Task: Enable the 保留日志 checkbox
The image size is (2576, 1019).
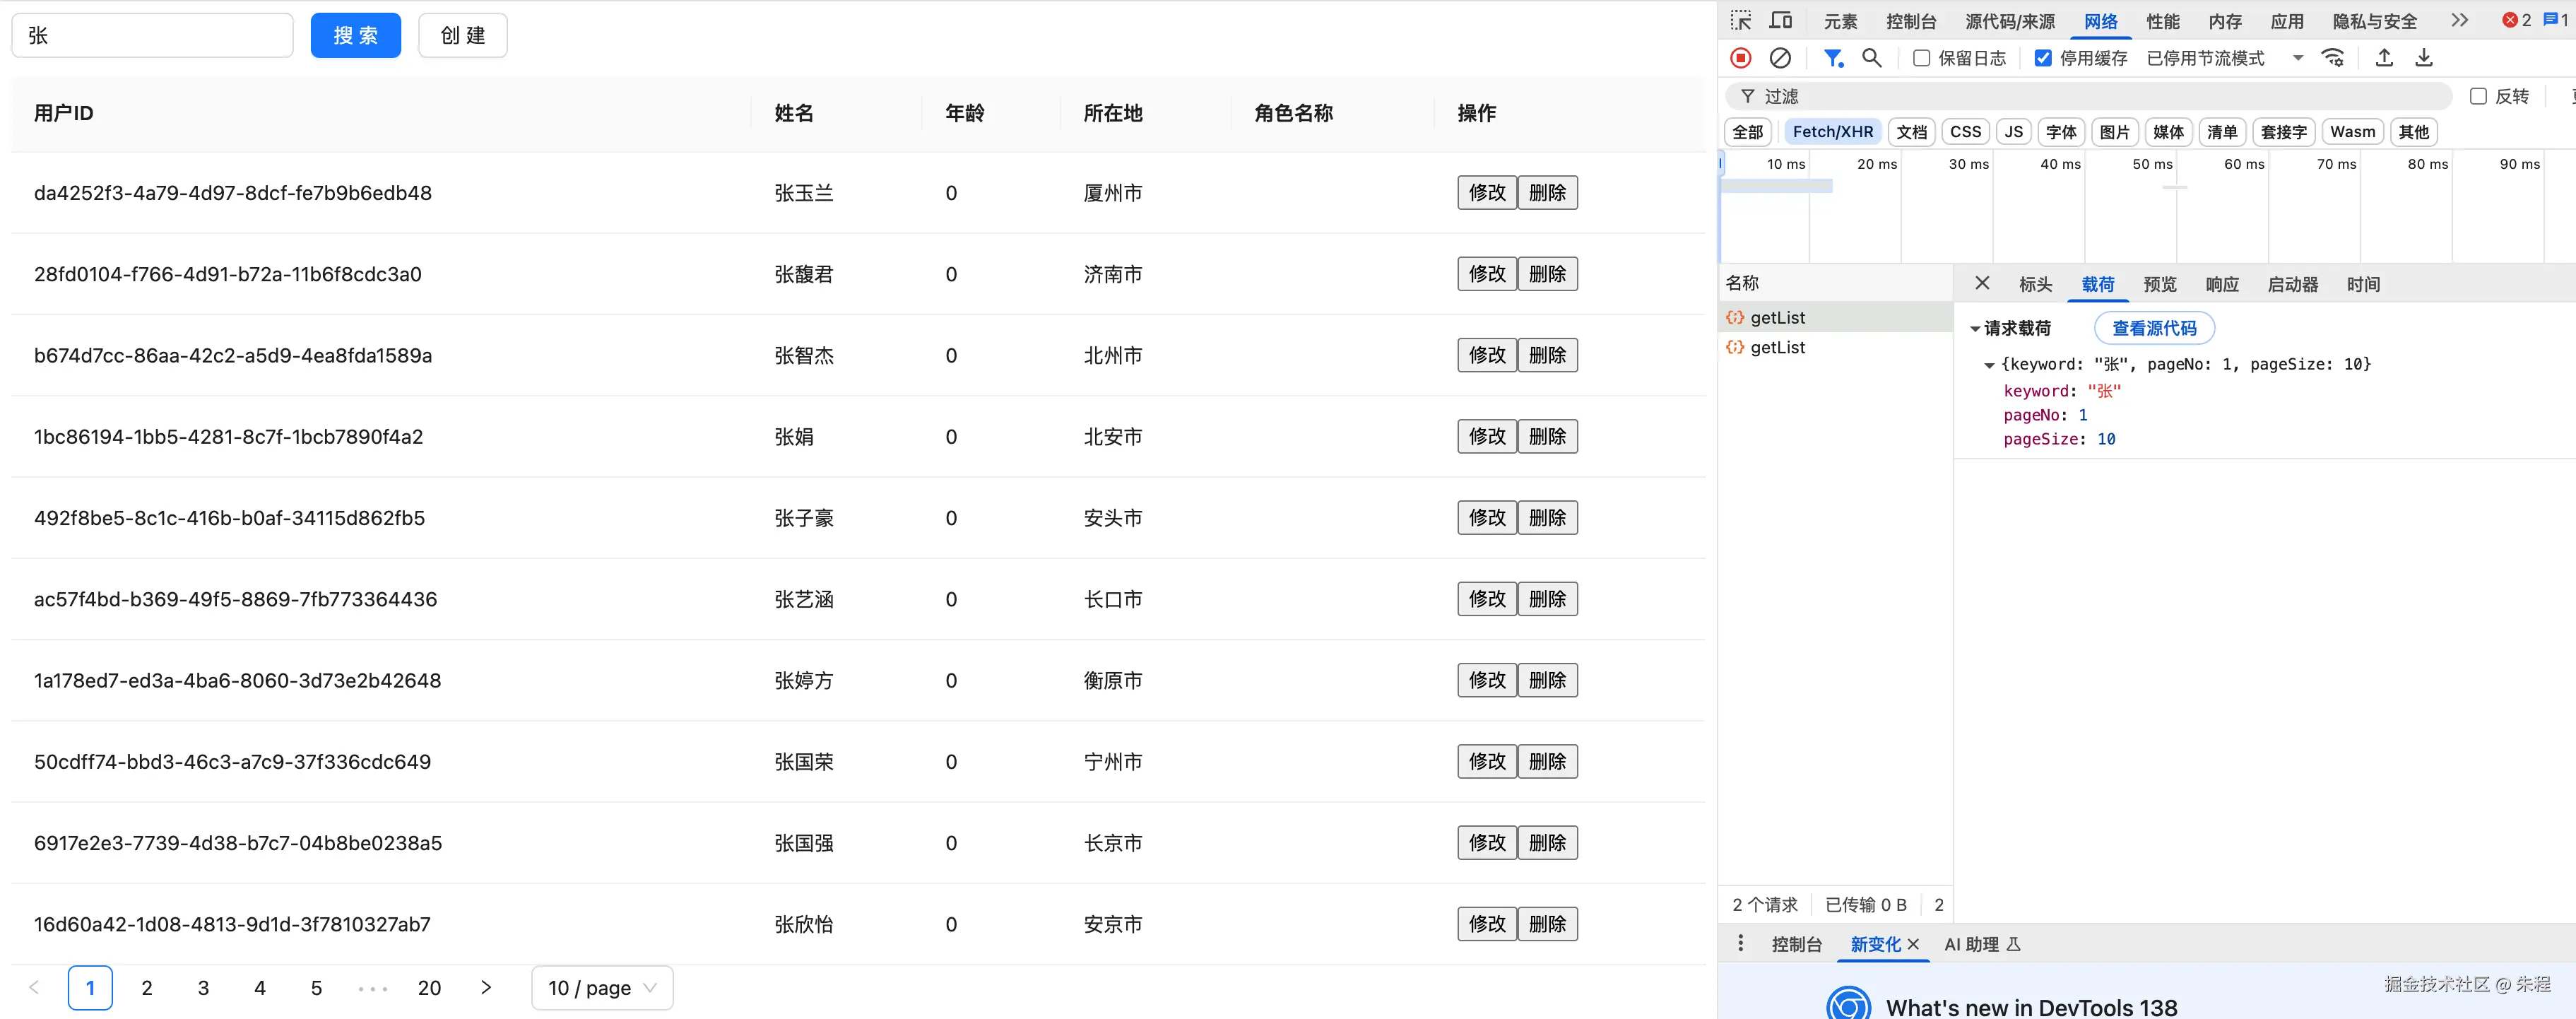Action: point(1921,58)
